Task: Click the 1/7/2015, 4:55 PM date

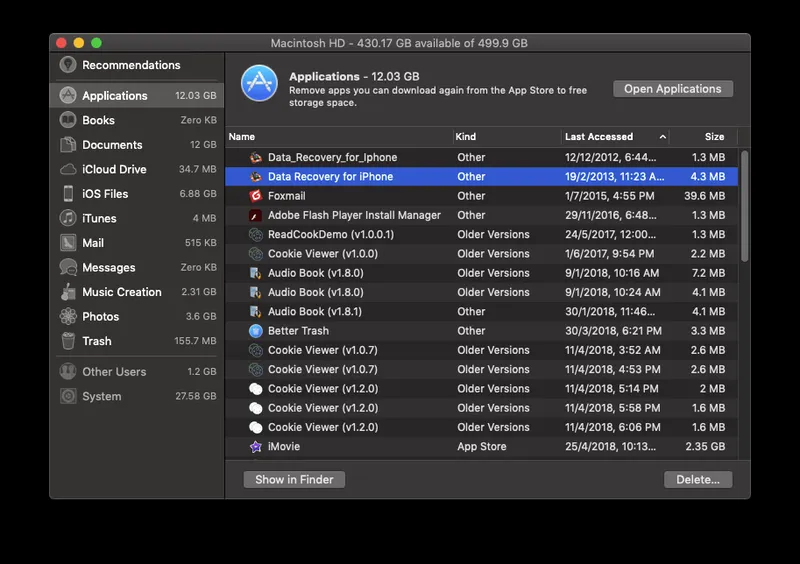Action: tap(610, 196)
